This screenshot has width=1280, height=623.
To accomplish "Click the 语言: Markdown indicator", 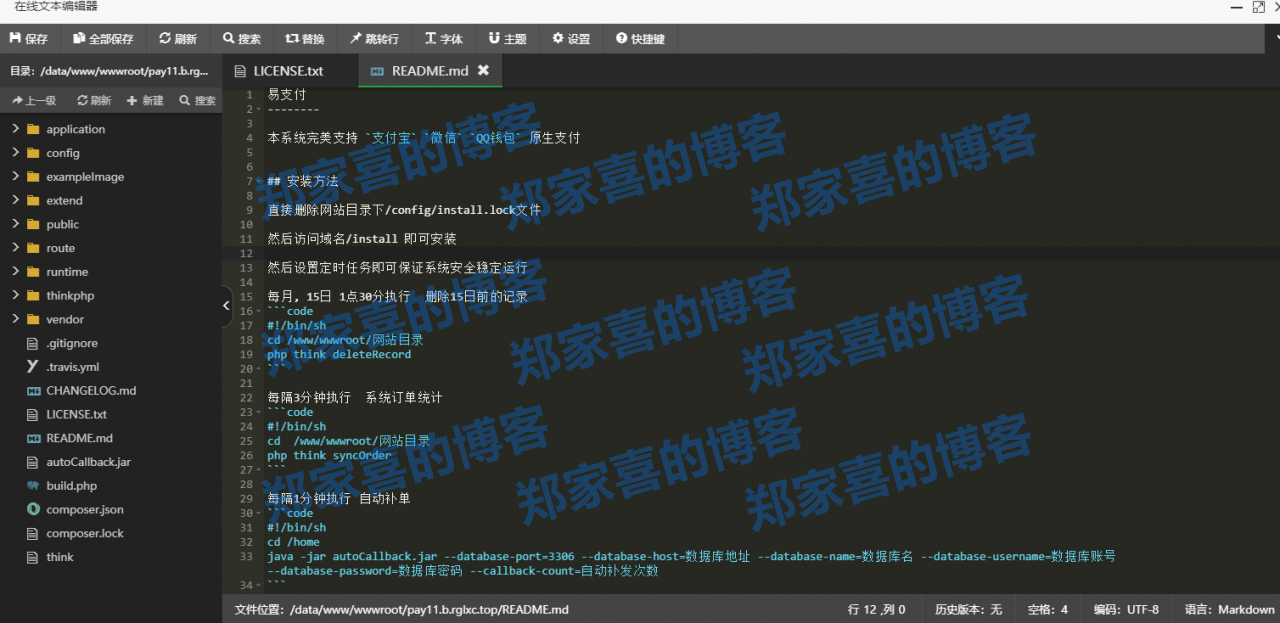I will click(1228, 609).
